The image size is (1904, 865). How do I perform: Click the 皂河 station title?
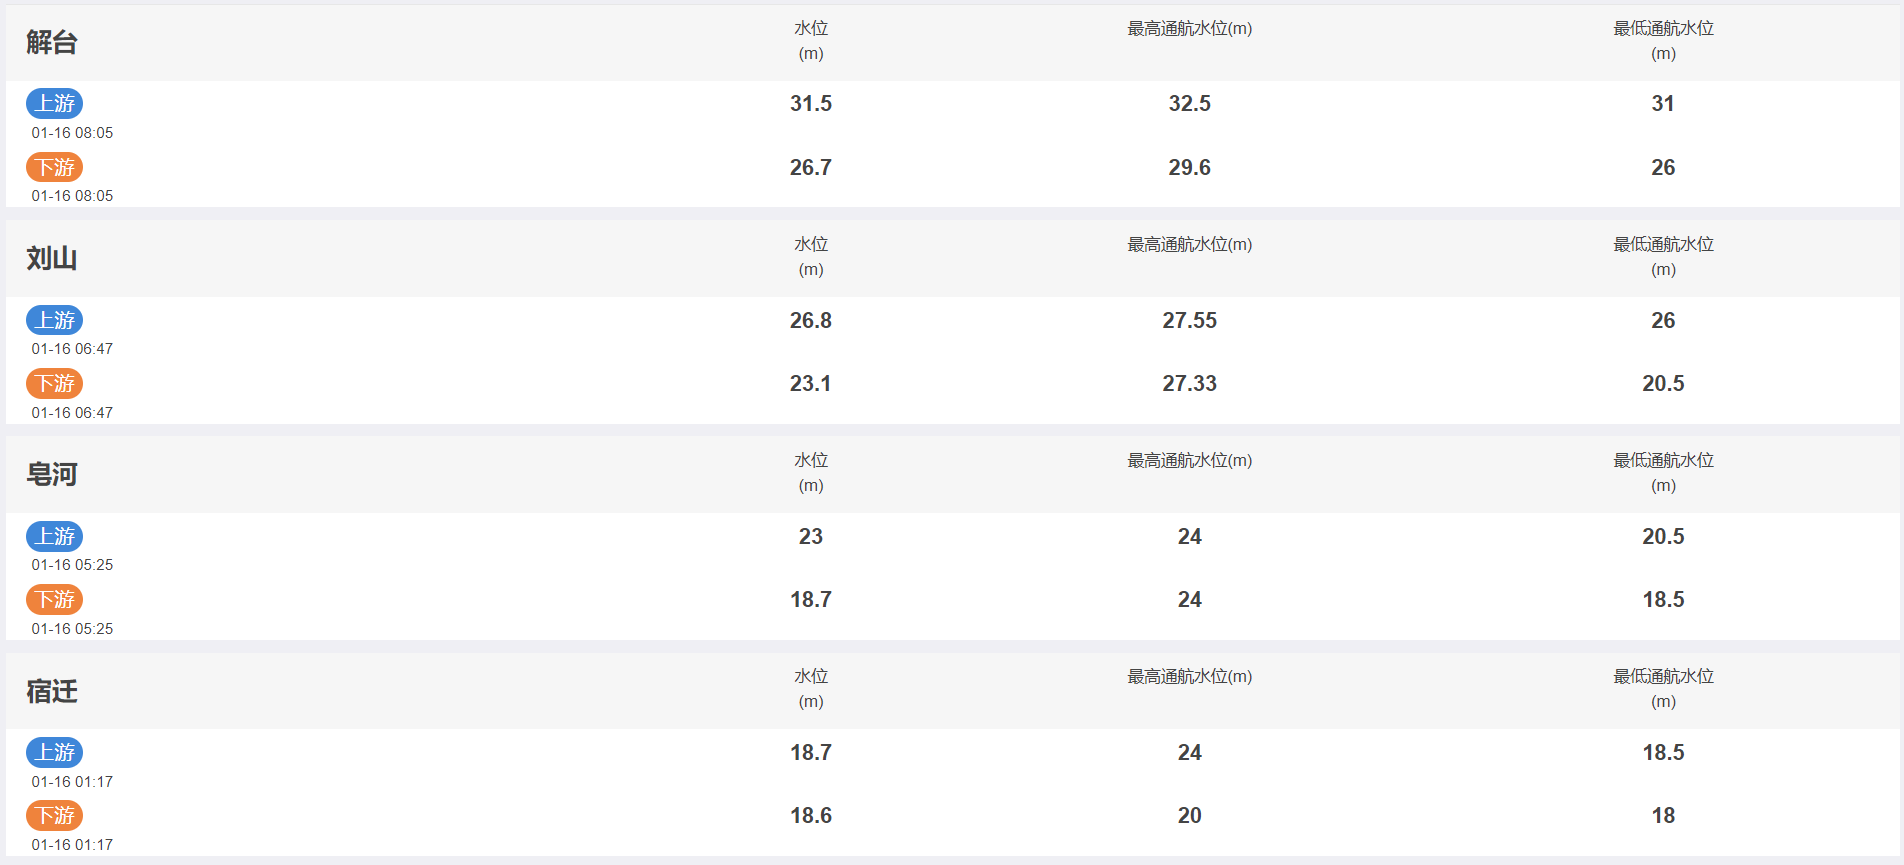[x=52, y=474]
